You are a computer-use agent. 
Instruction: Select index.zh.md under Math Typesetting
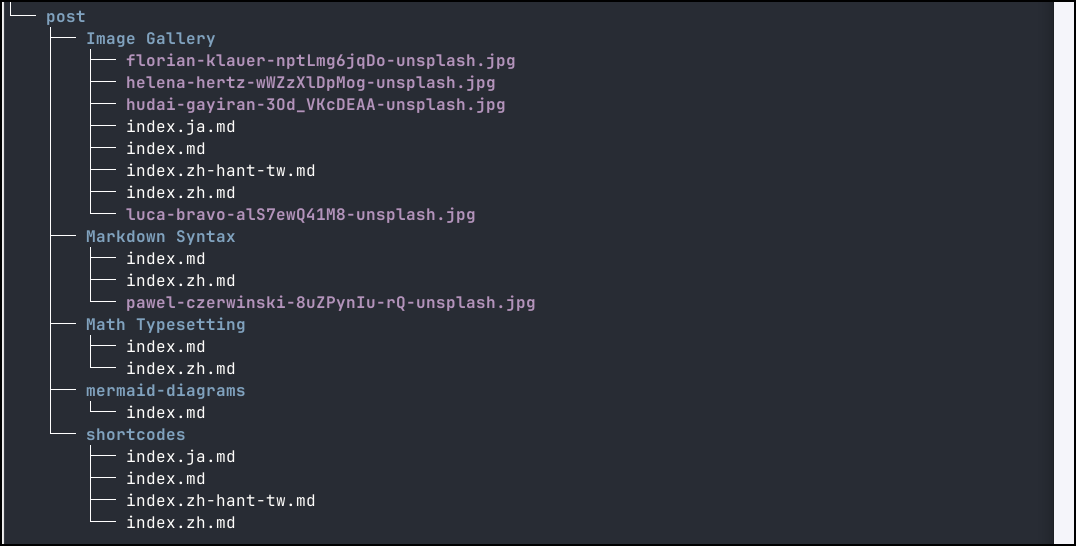(180, 369)
